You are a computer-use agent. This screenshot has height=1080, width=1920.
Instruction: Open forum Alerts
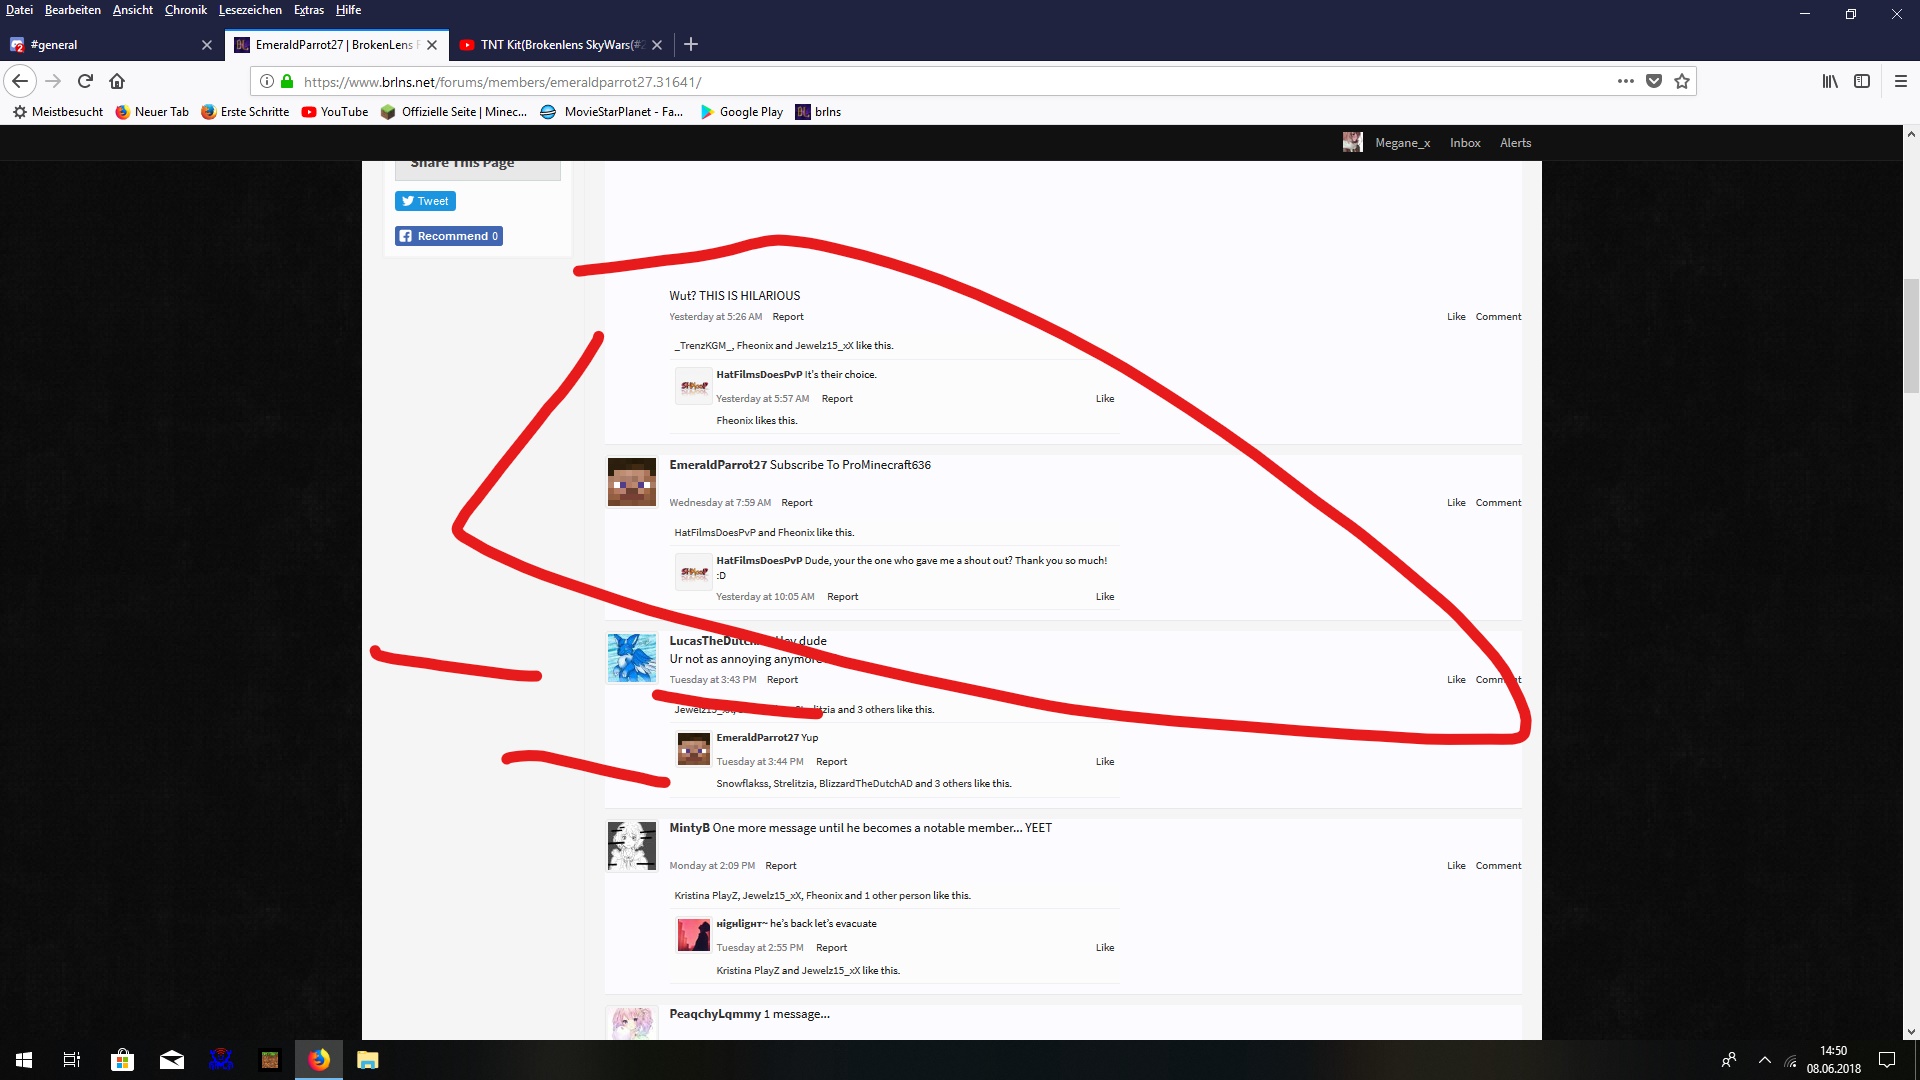coord(1515,143)
